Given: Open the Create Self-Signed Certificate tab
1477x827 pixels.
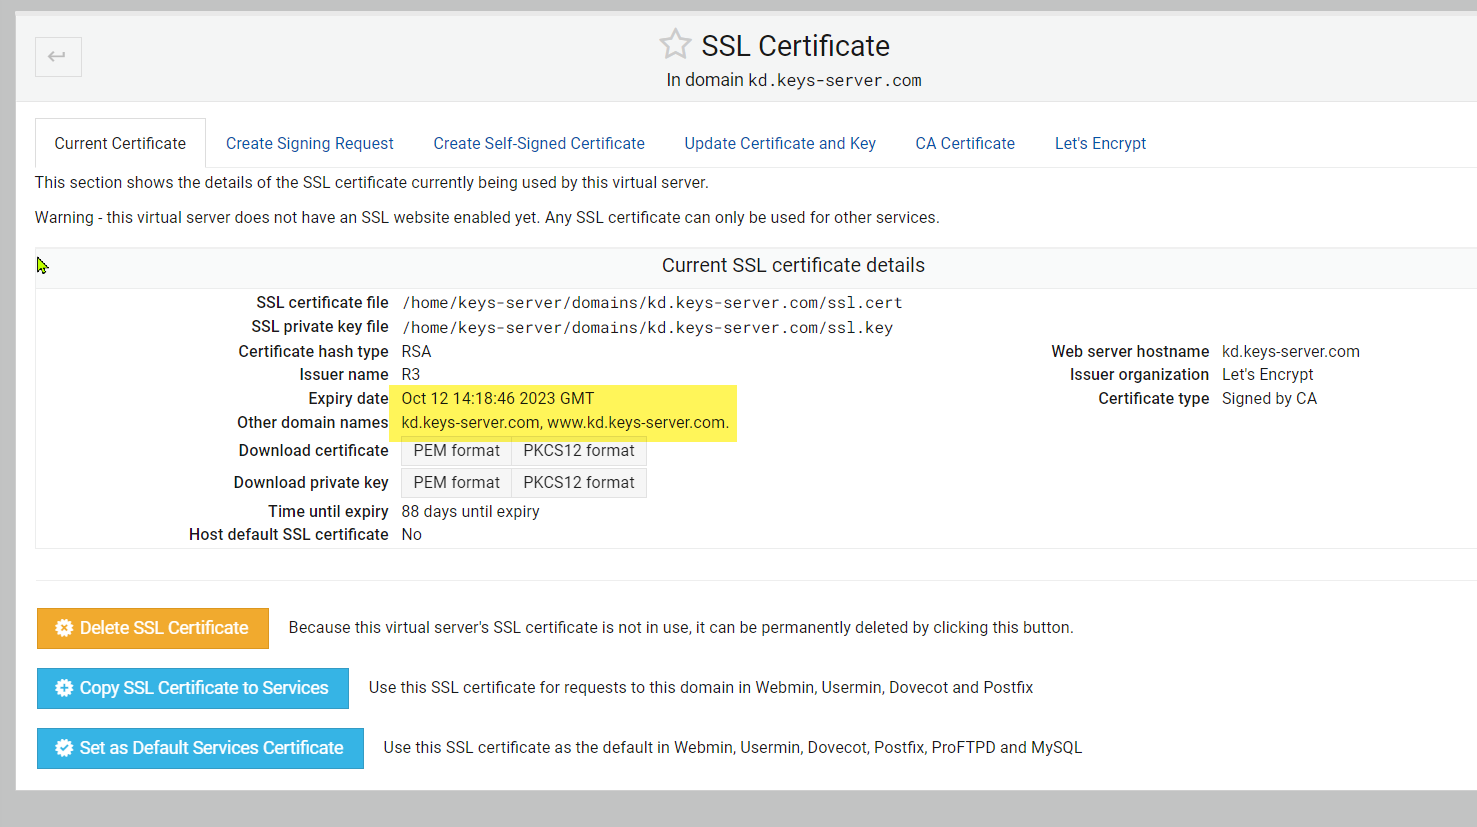Looking at the screenshot, I should click(x=539, y=143).
